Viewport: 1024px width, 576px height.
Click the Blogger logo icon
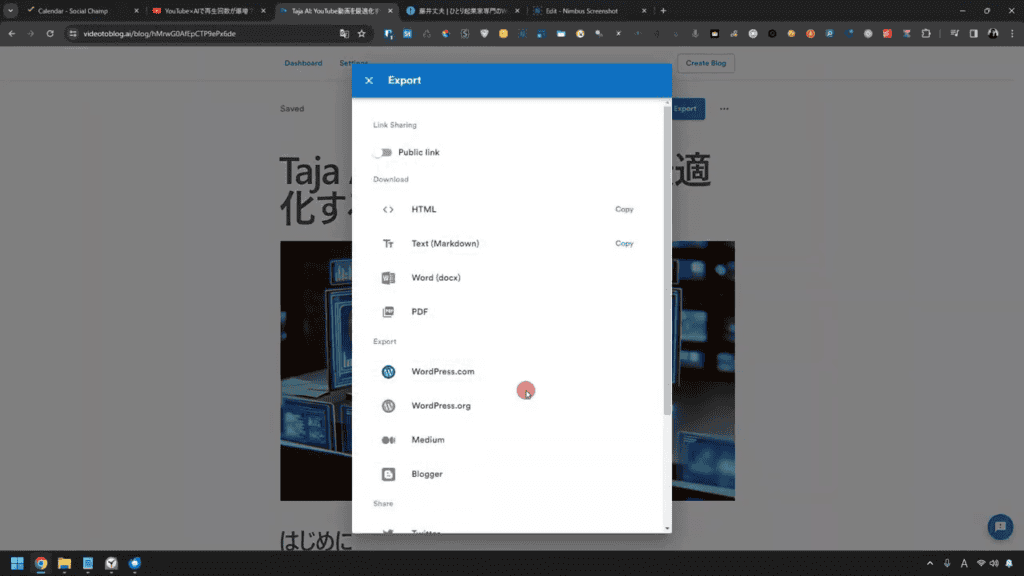point(388,474)
